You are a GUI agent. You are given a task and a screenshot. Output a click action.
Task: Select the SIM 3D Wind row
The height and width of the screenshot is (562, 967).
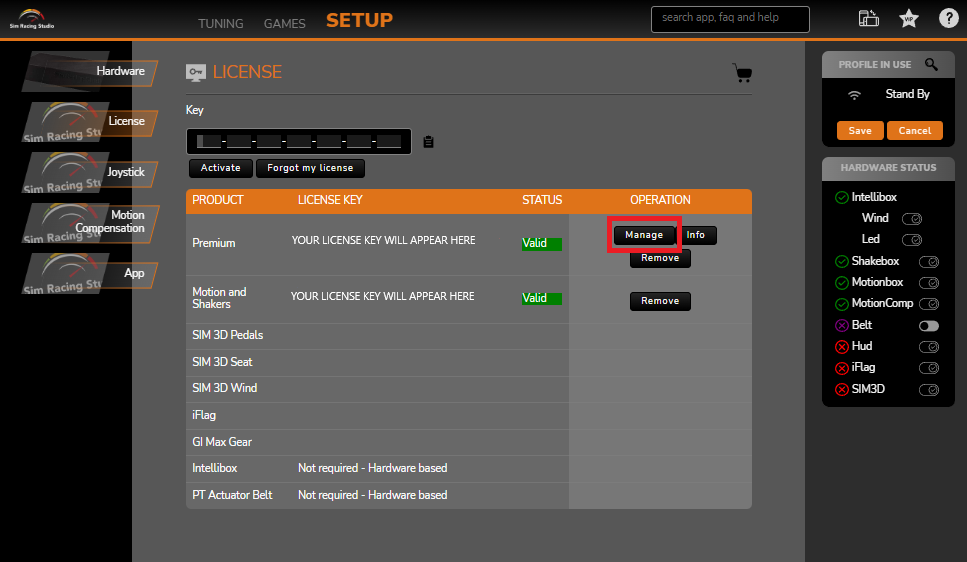coord(469,389)
